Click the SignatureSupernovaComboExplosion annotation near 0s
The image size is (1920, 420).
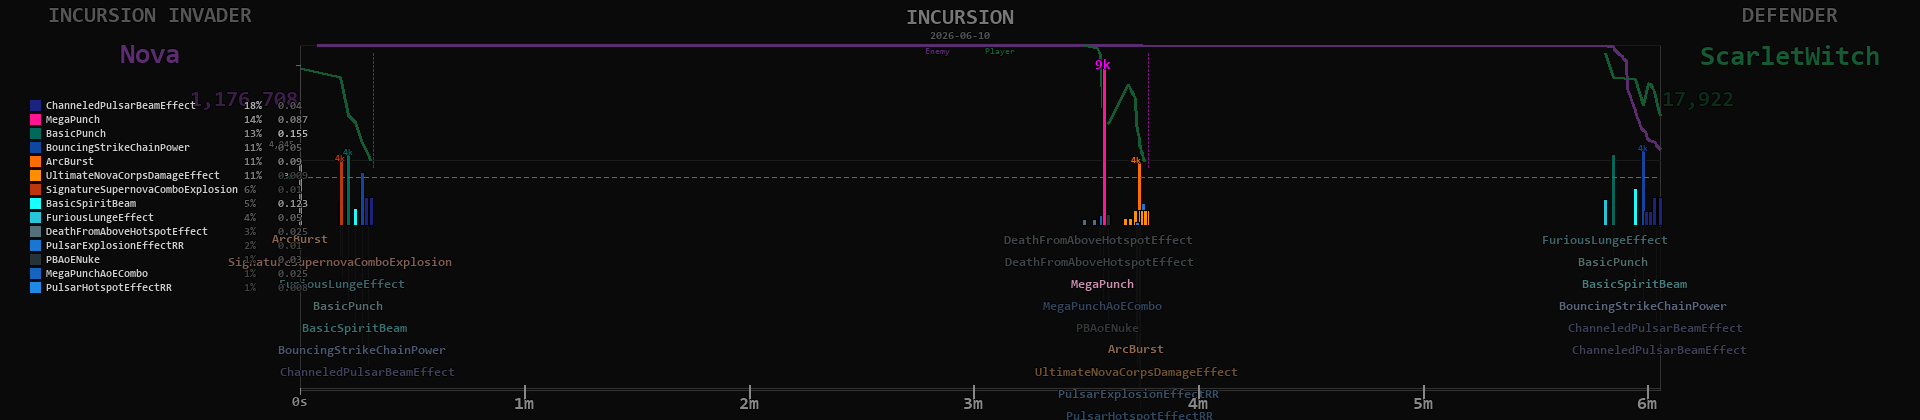point(340,262)
